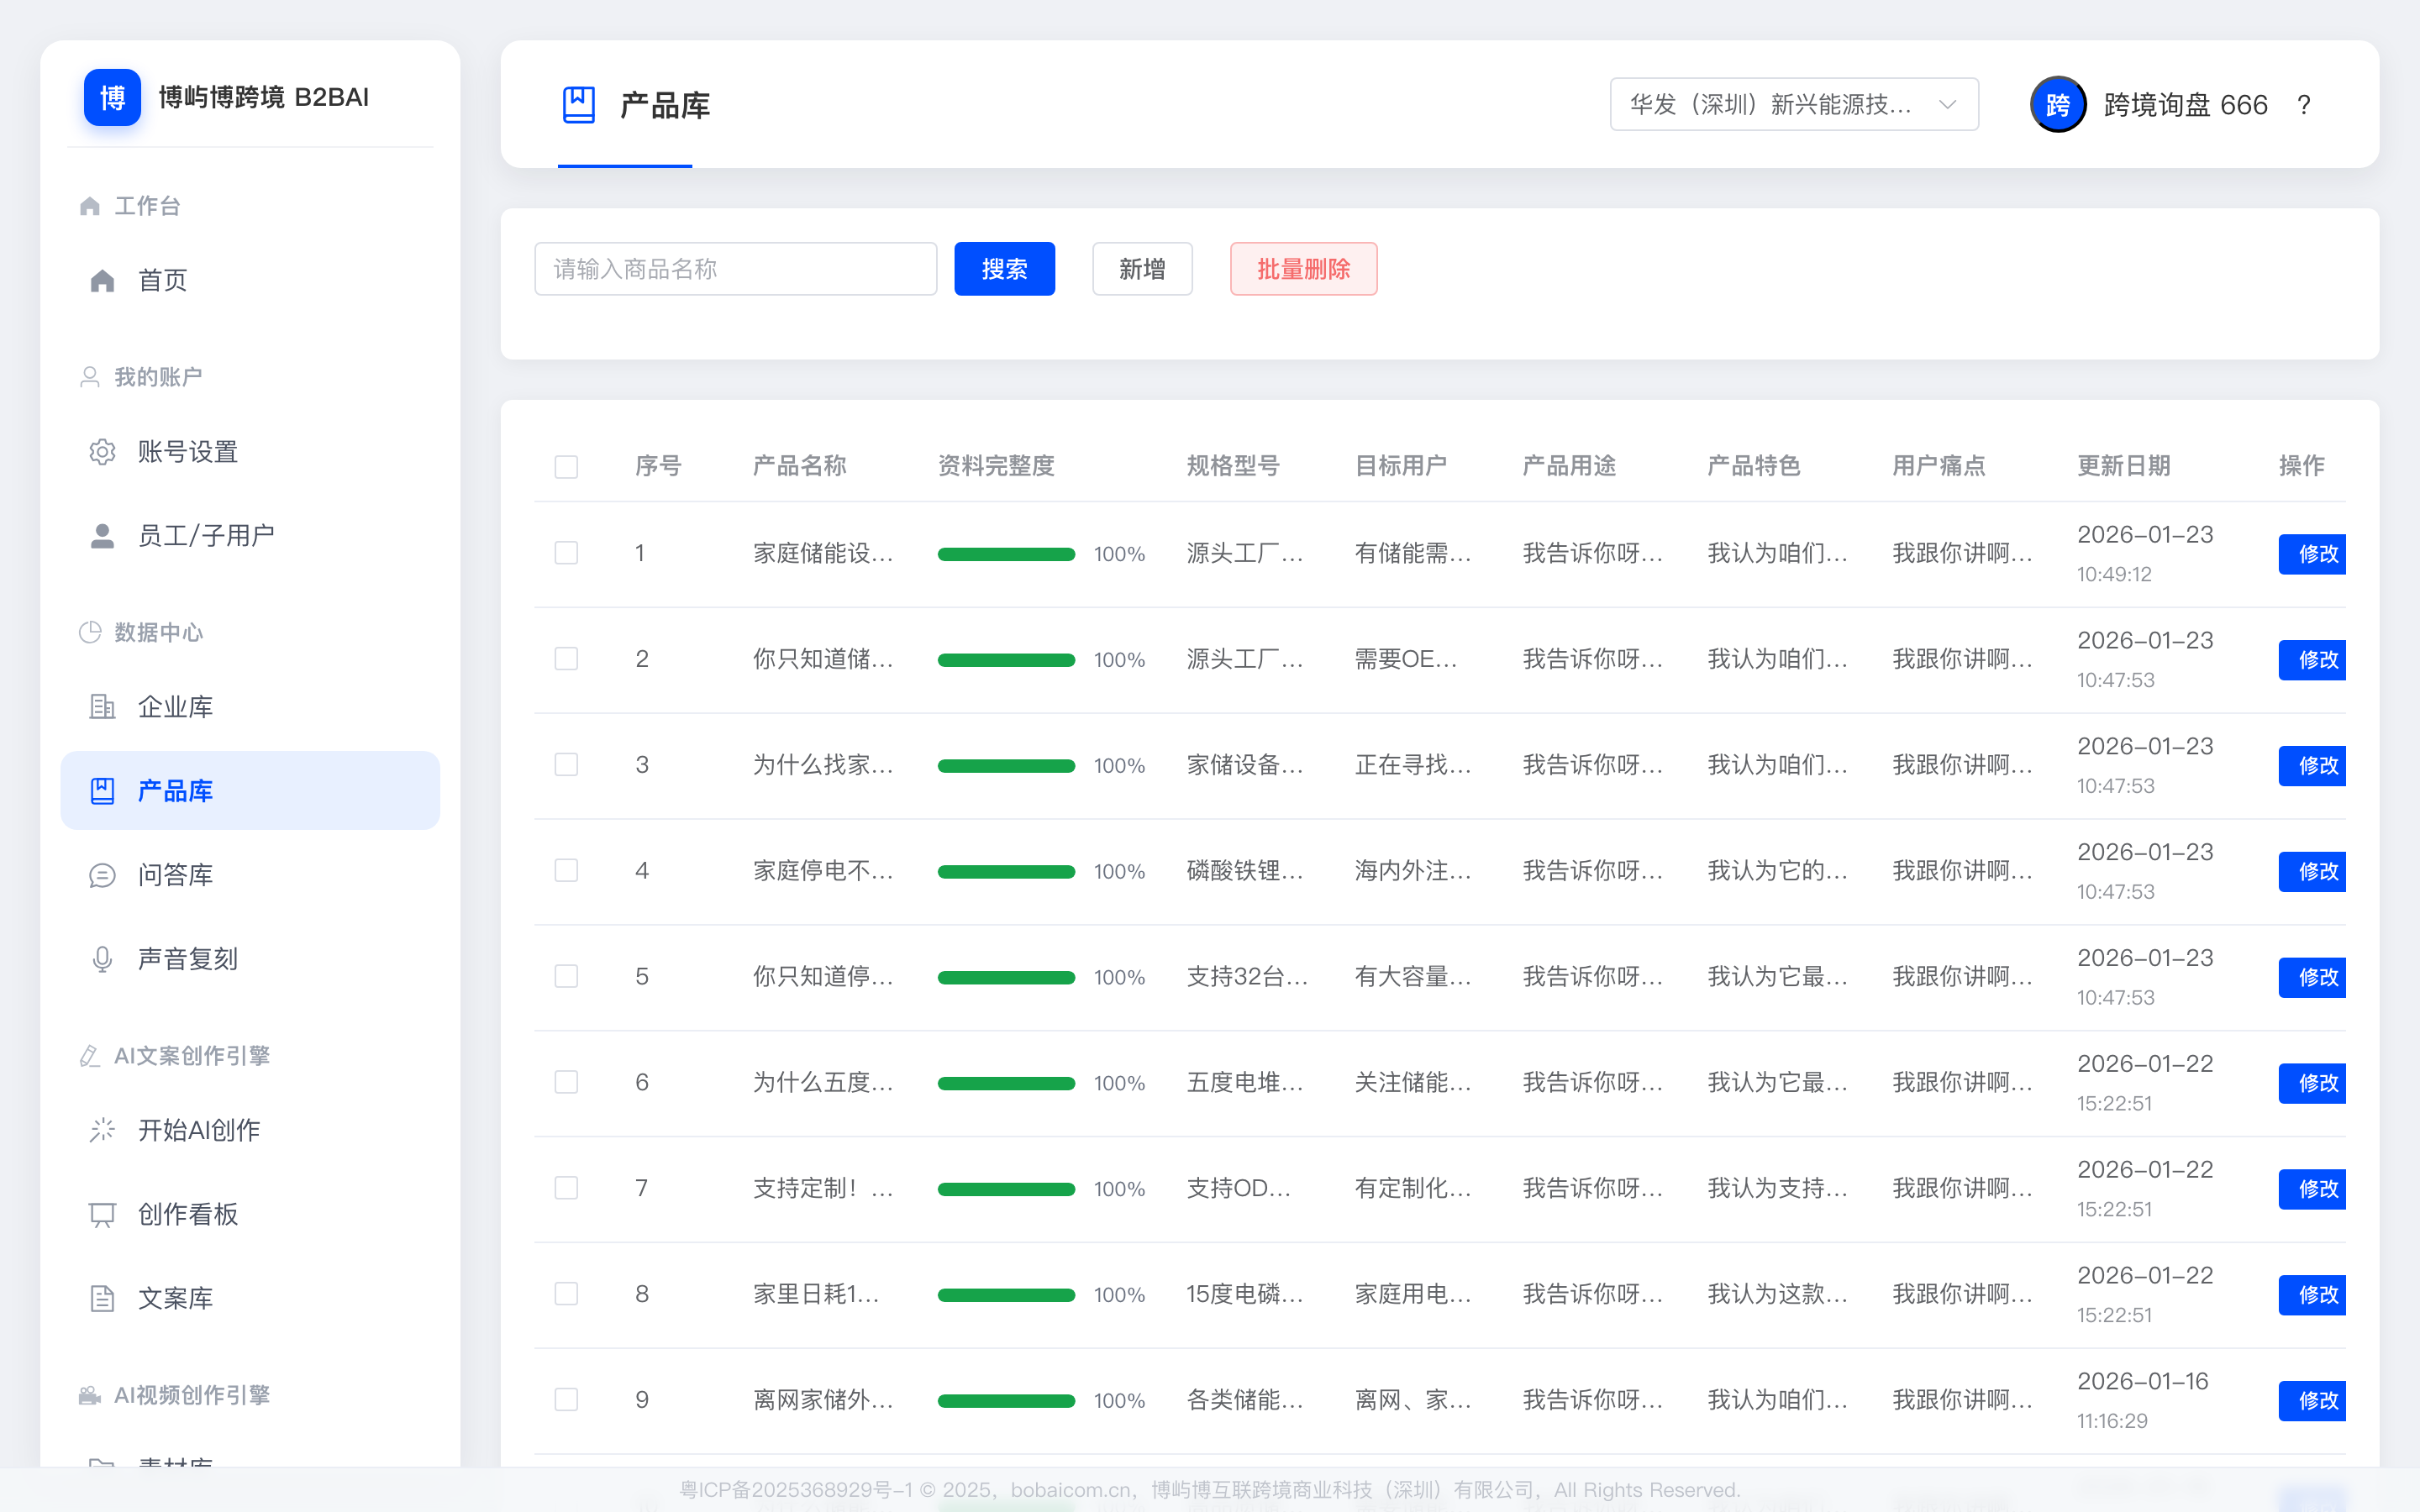Select 问答库 in the sidebar
2420x1512 pixels.
250,875
